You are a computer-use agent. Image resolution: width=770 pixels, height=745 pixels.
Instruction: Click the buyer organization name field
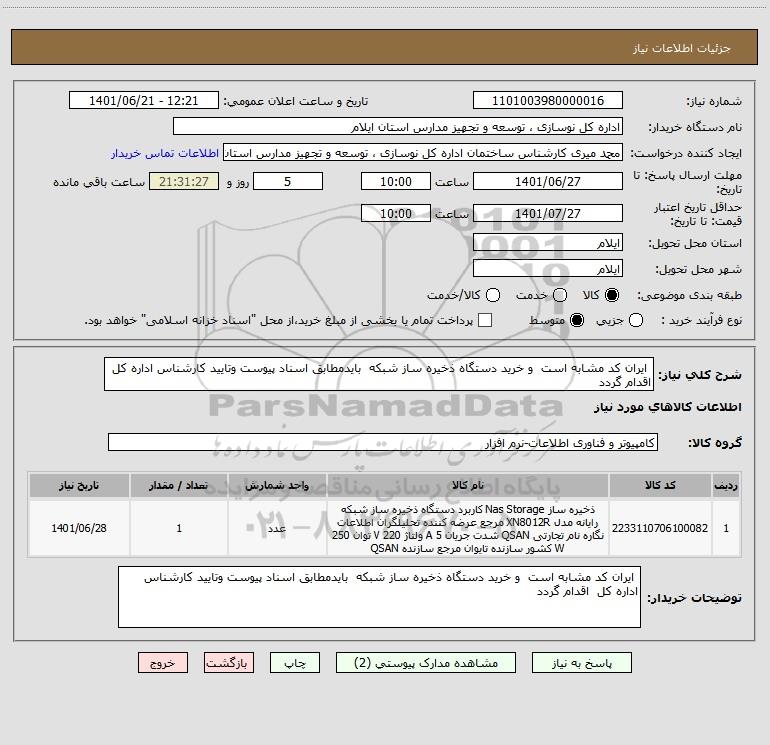[x=398, y=127]
